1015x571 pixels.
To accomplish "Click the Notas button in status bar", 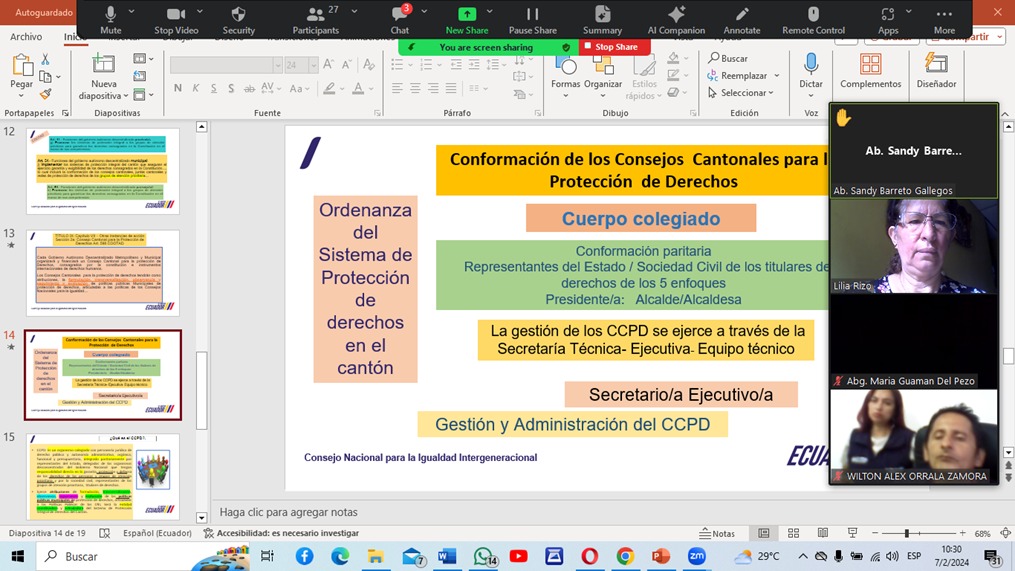I will [x=717, y=533].
